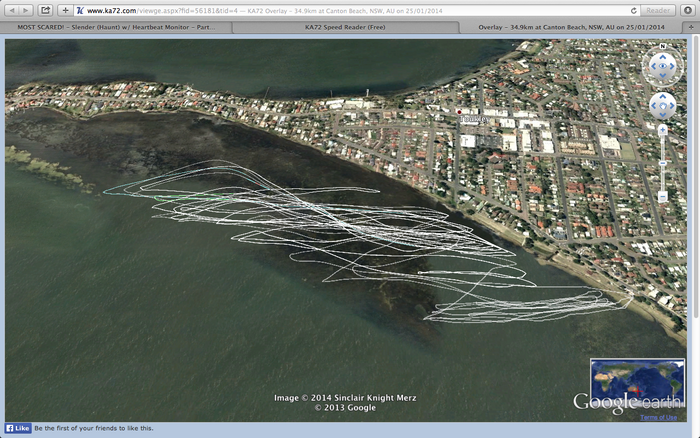Open the Terms of Use link
Viewport: 700px width, 438px height.
pyautogui.click(x=658, y=417)
